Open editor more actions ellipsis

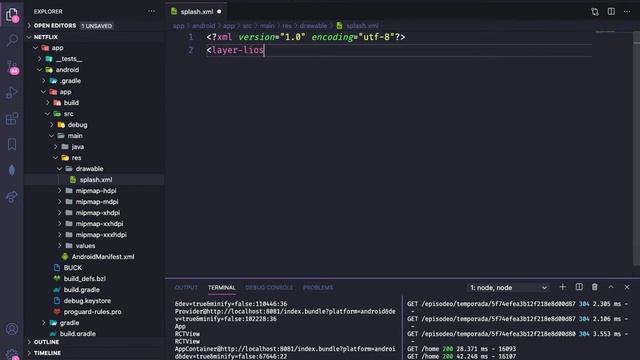627,11
